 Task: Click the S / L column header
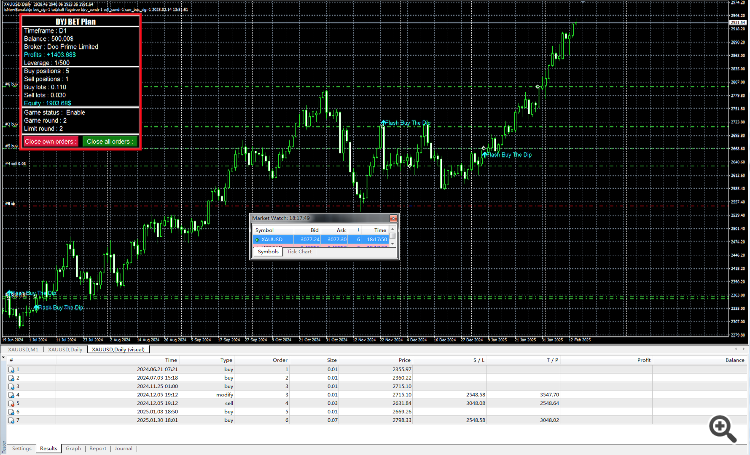479,360
